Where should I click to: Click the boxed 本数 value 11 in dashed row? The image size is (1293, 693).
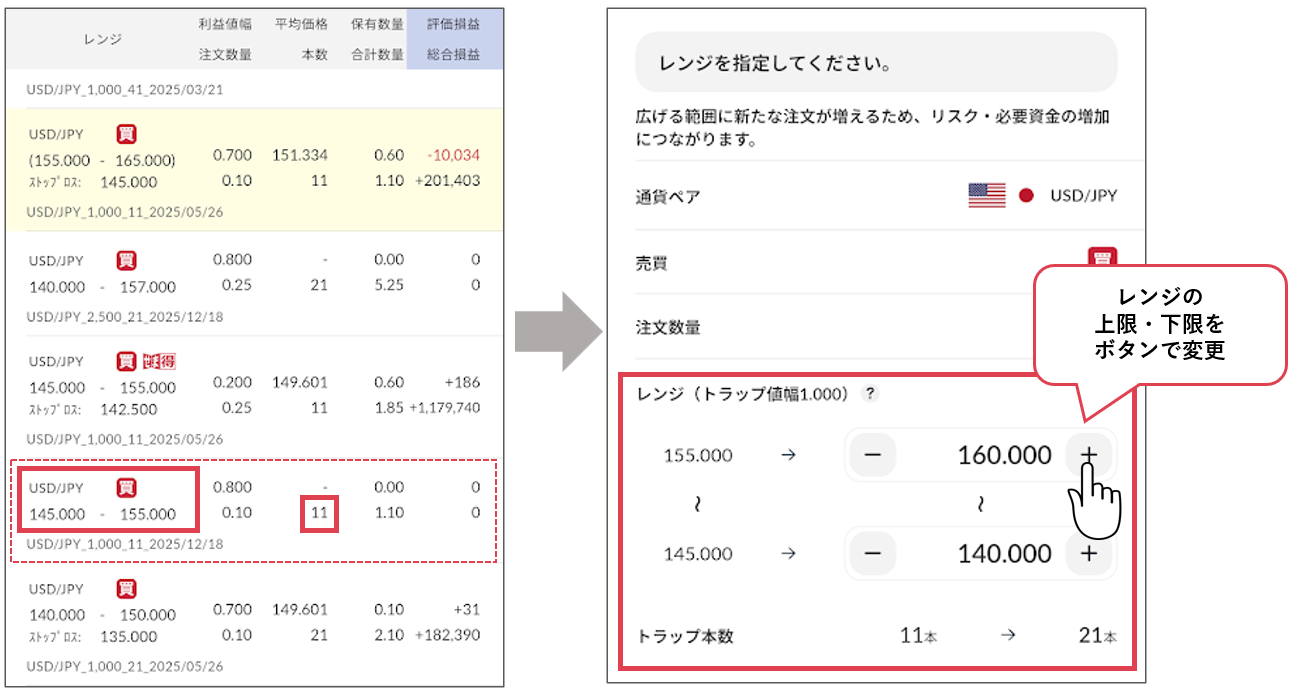(320, 514)
